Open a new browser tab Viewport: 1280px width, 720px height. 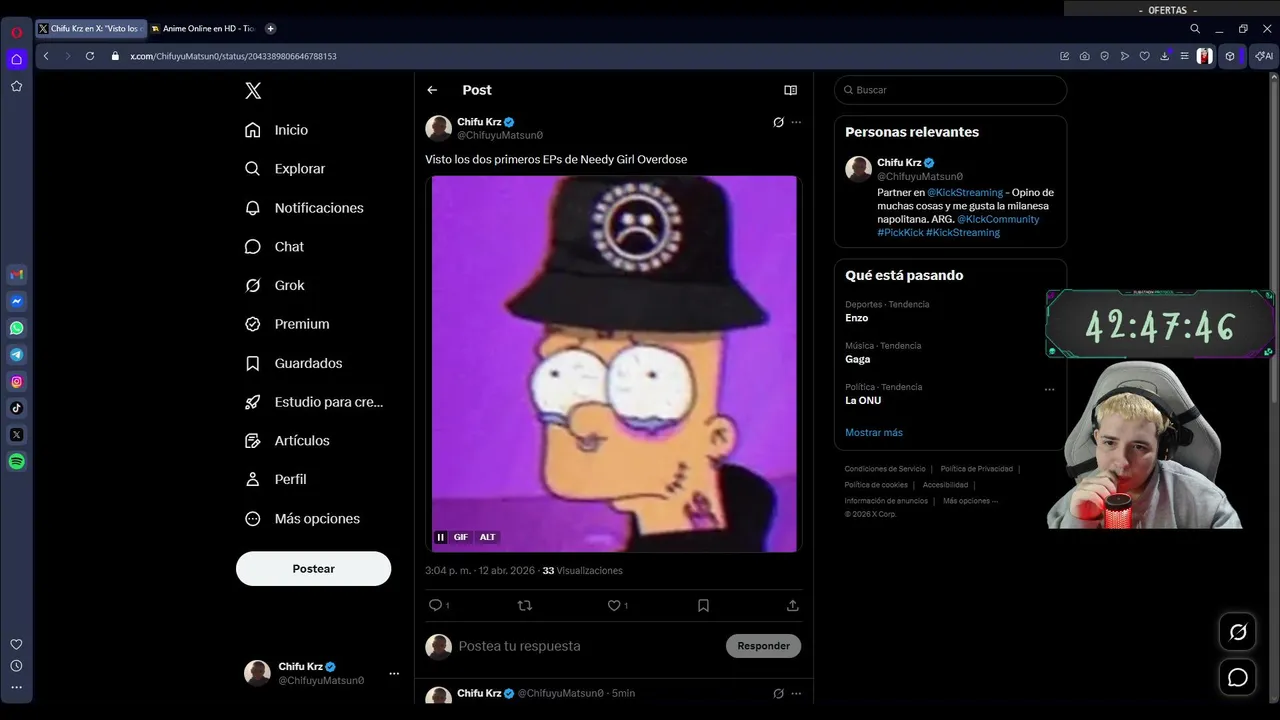(270, 29)
